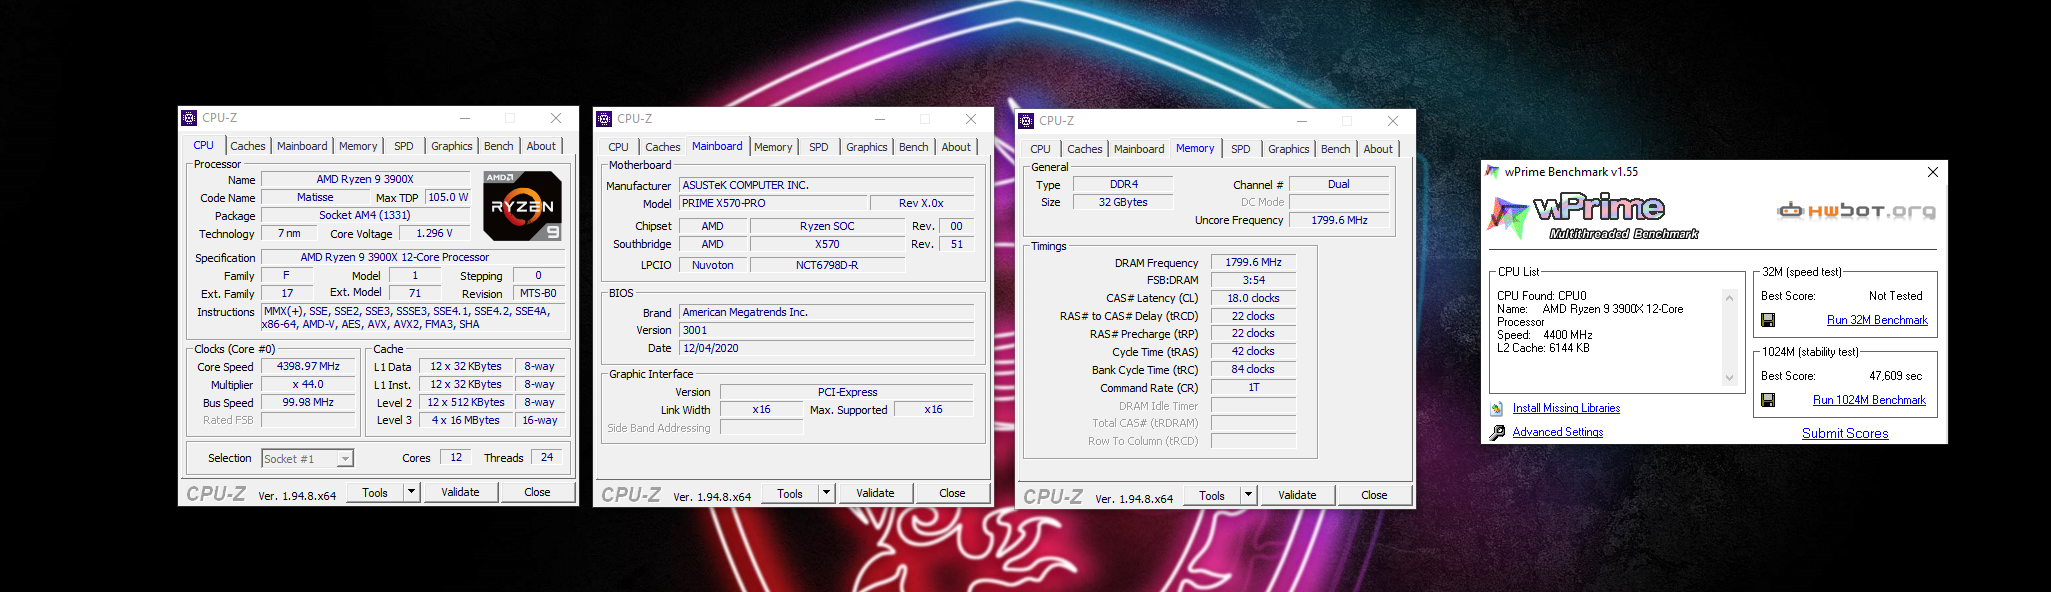Open the Tools dropdown arrow in the Memory window
The image size is (2051, 592).
click(x=1248, y=495)
